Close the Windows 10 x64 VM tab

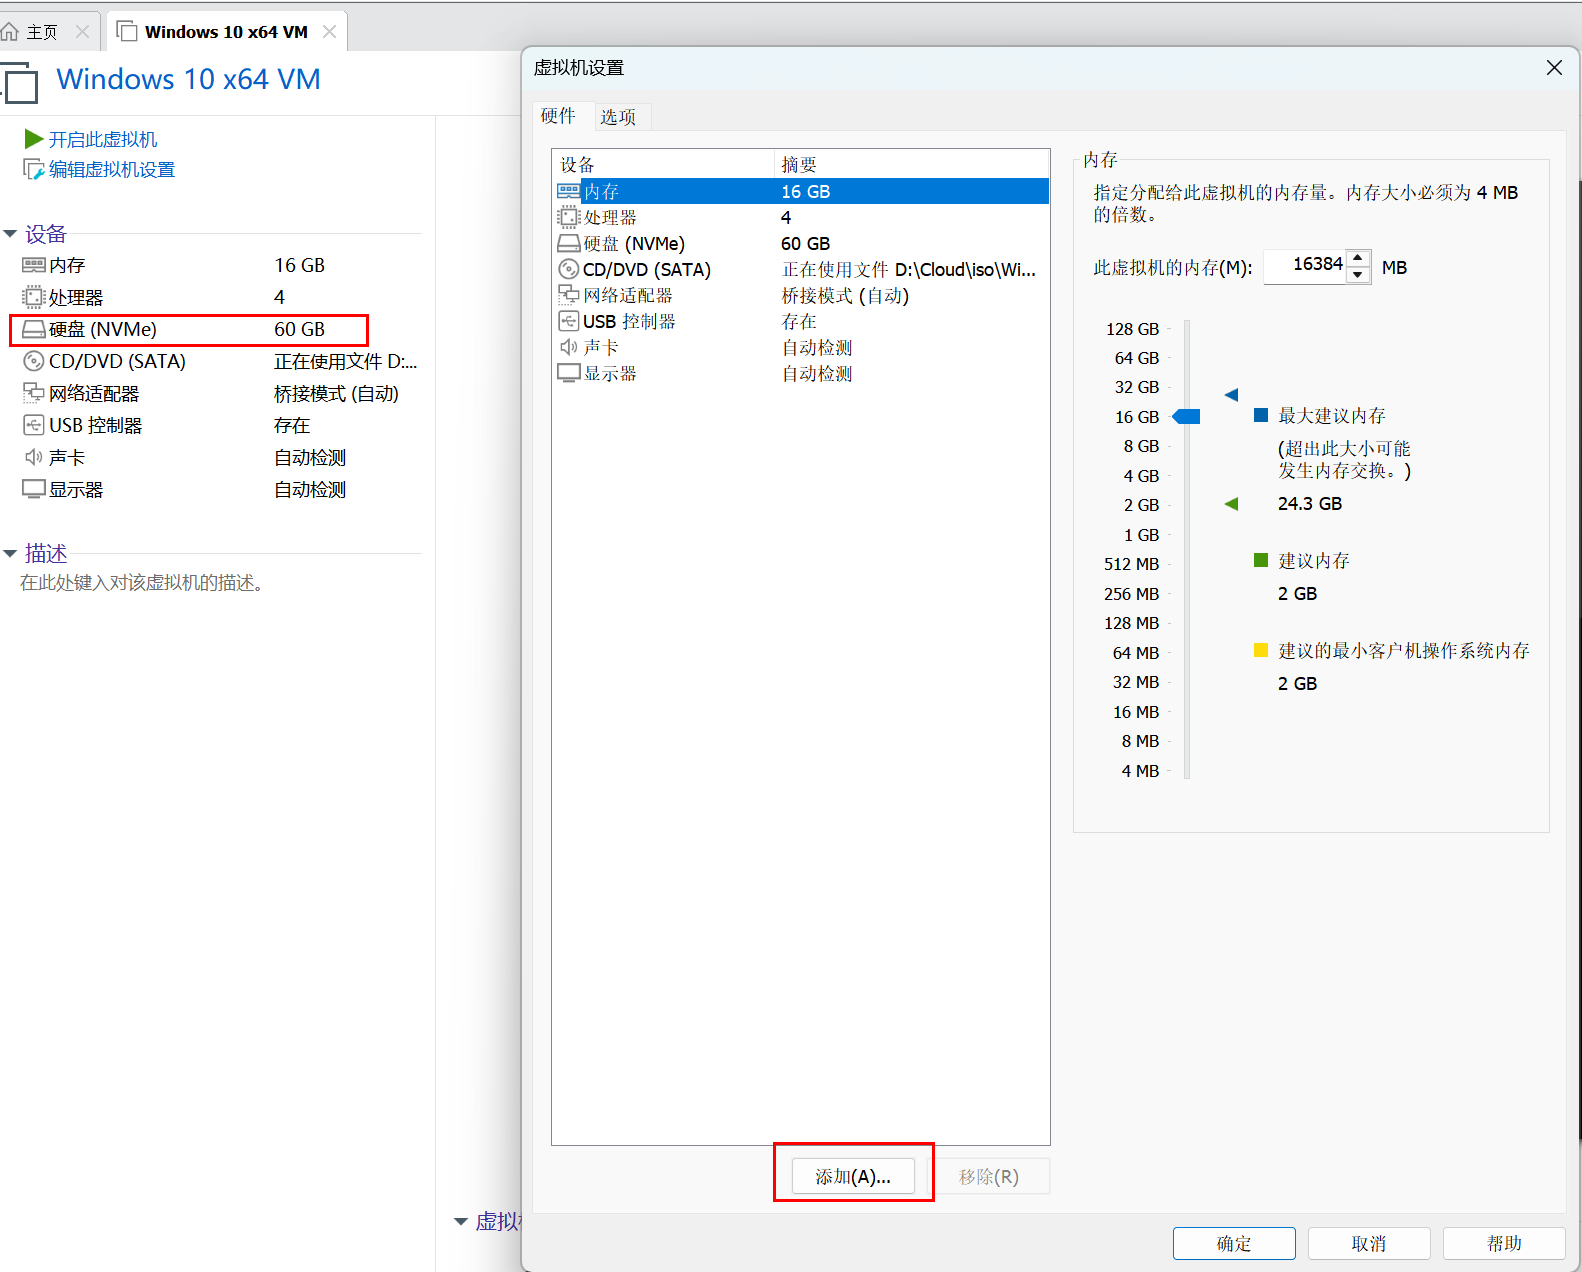[329, 32]
